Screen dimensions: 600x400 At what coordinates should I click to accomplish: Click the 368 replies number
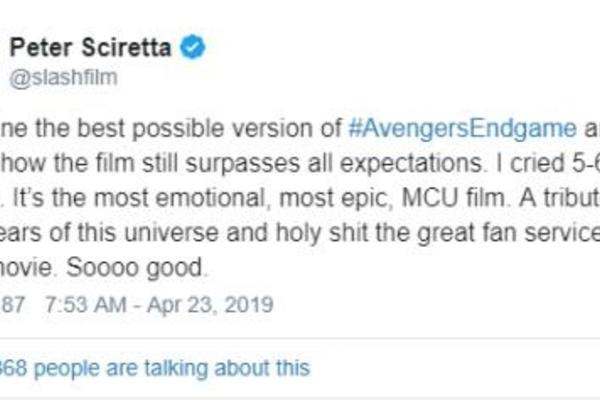pyautogui.click(x=13, y=368)
